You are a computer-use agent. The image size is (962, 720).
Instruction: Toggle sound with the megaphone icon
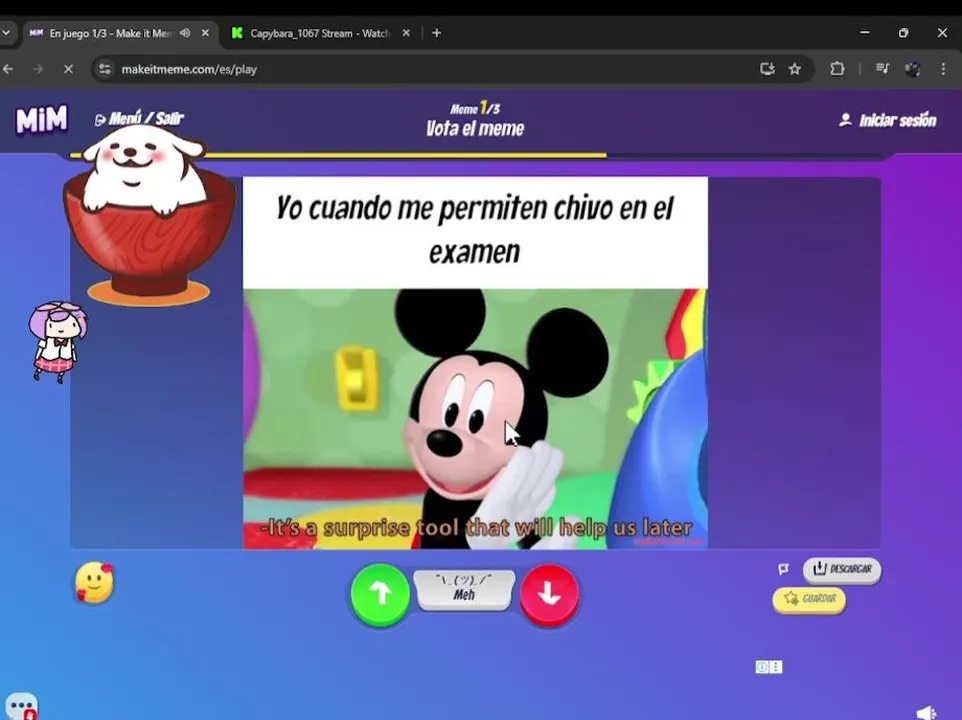coord(926,712)
